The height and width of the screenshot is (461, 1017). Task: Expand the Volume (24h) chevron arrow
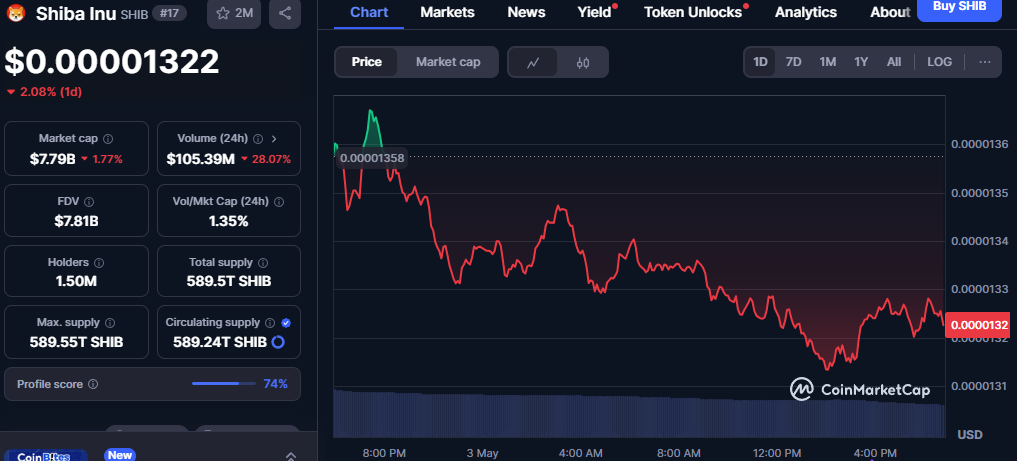[274, 139]
